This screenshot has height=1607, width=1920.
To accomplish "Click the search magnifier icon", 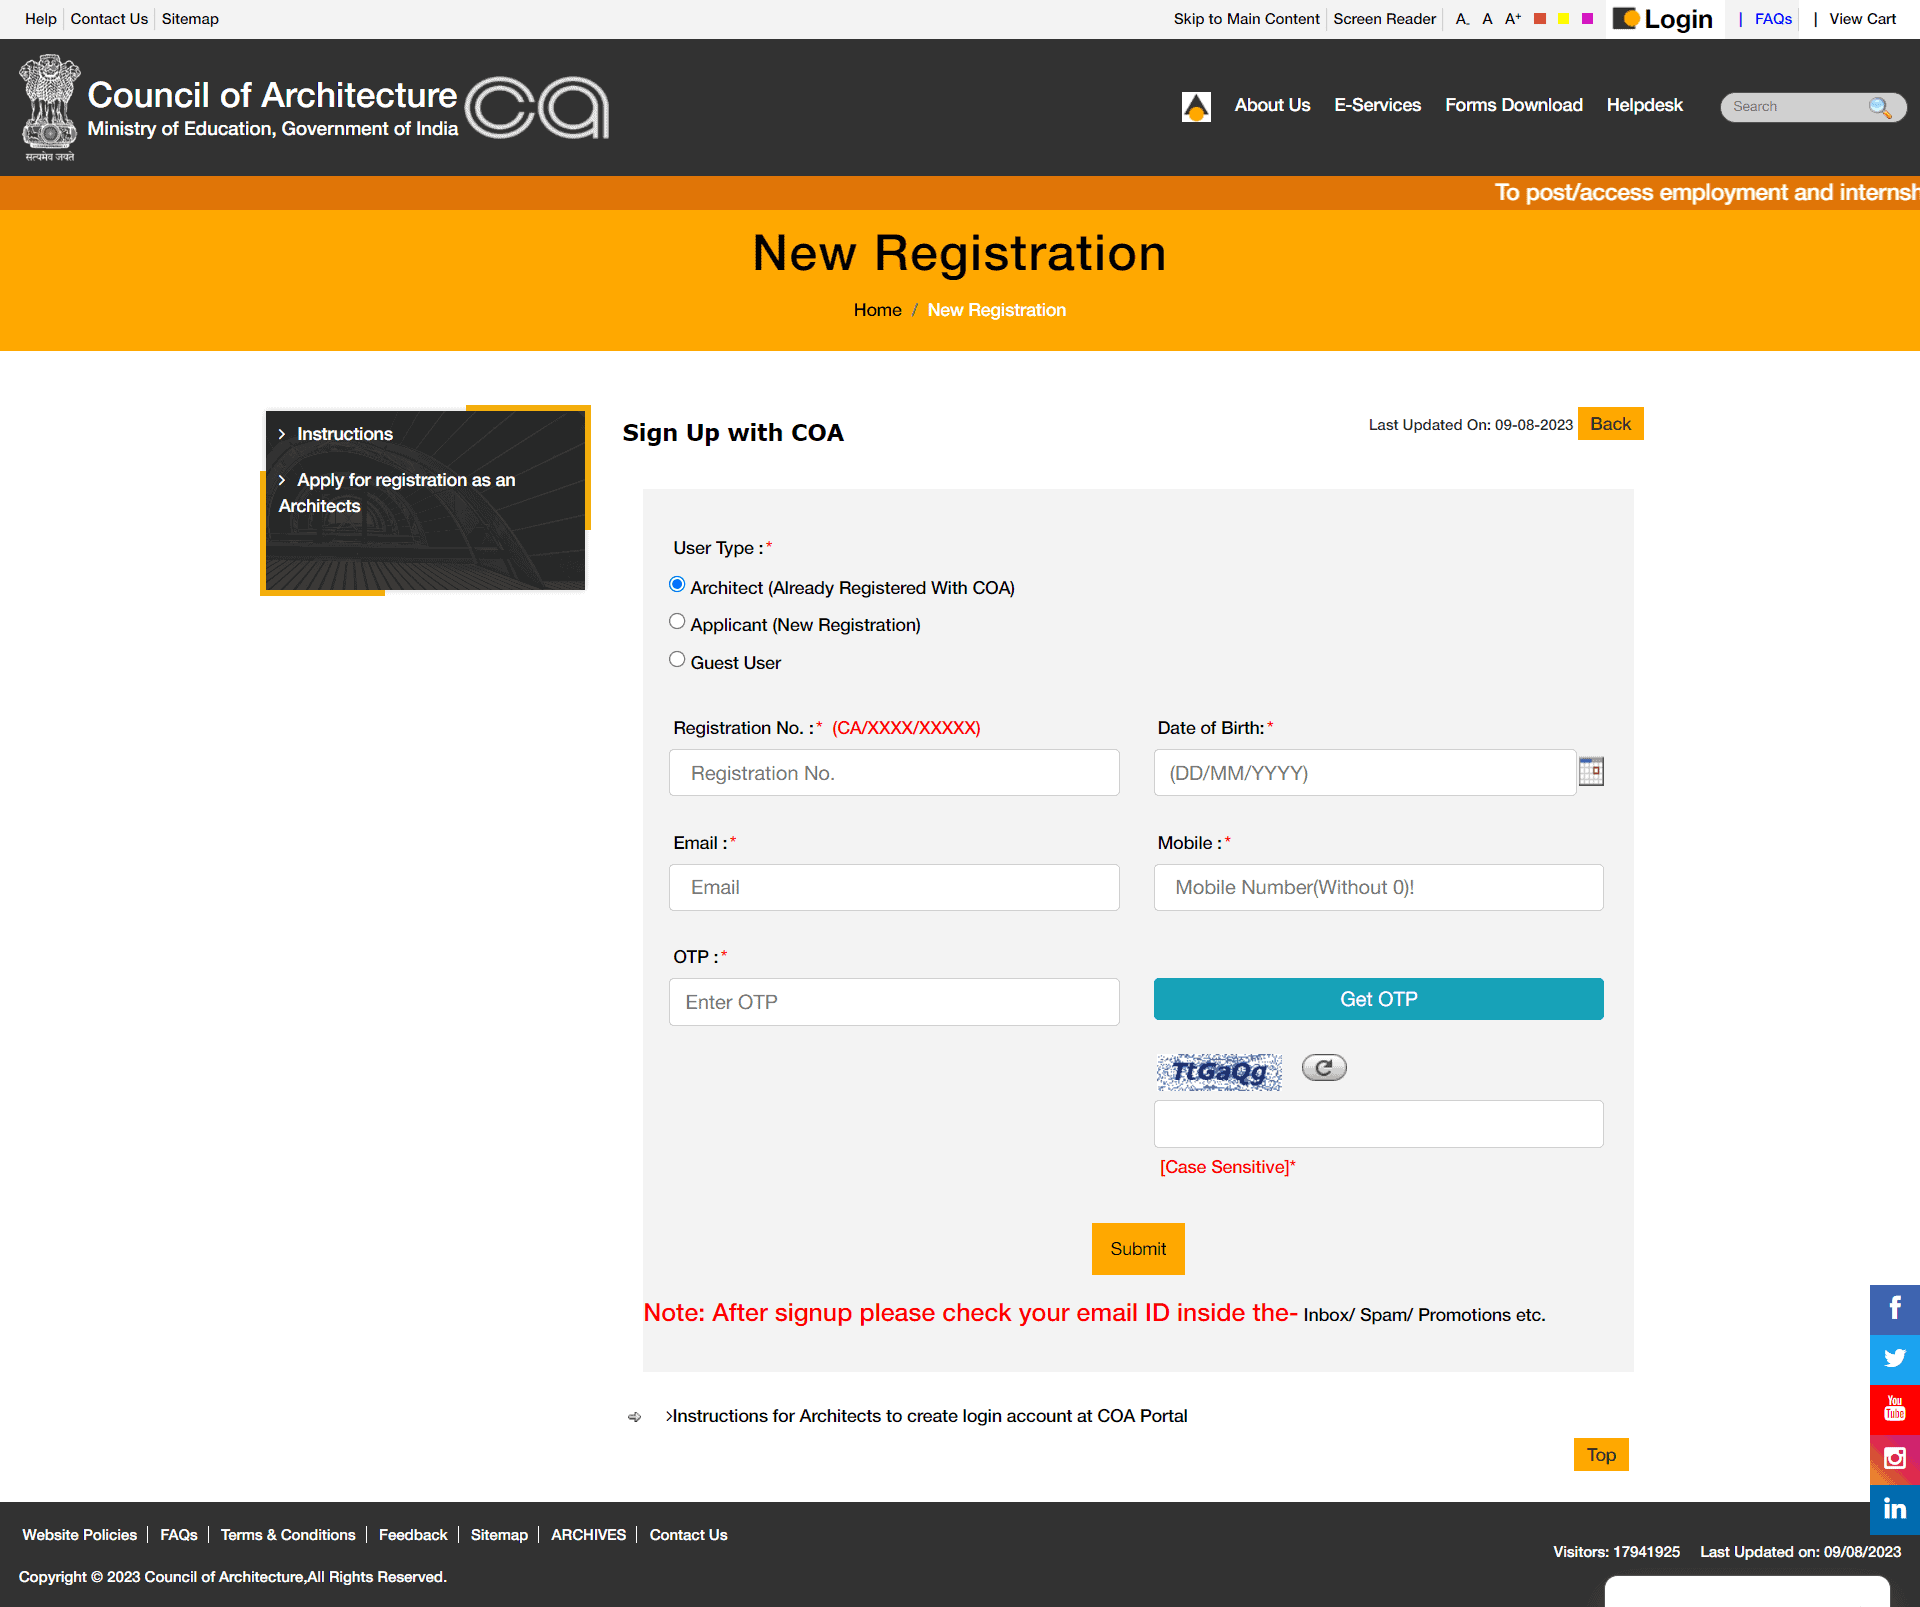I will [1878, 106].
